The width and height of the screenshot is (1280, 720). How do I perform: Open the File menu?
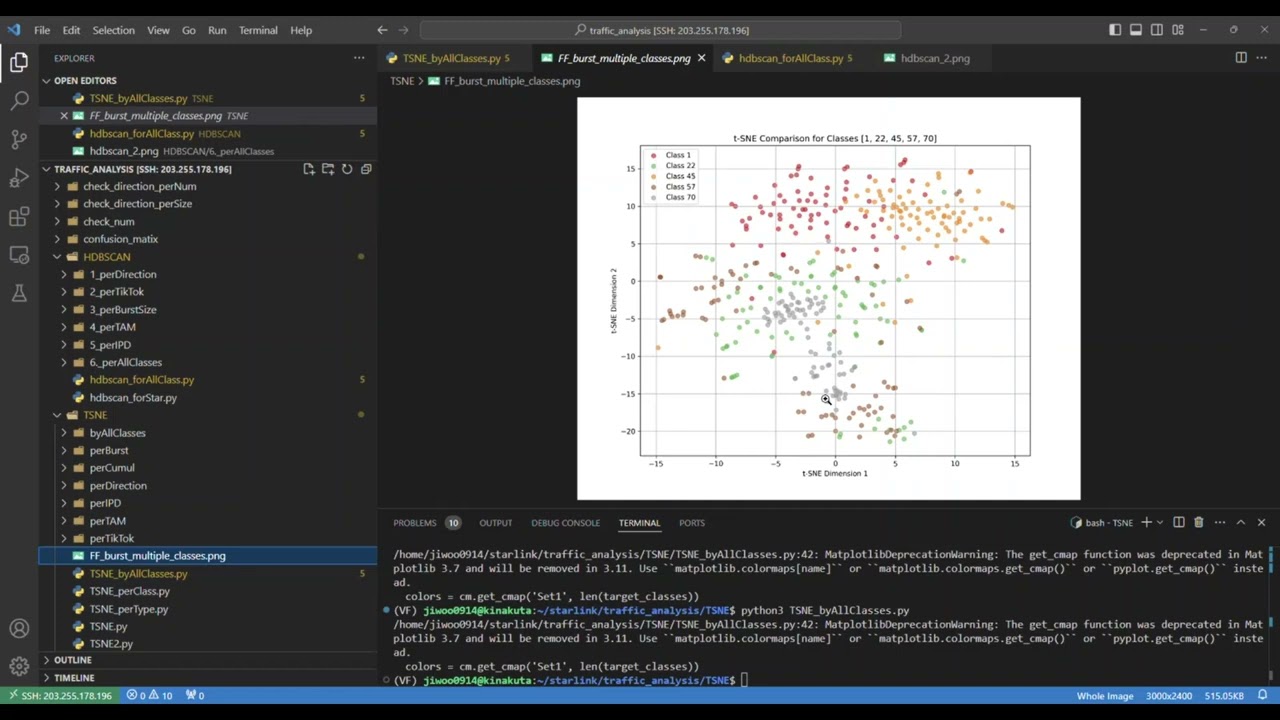click(42, 30)
